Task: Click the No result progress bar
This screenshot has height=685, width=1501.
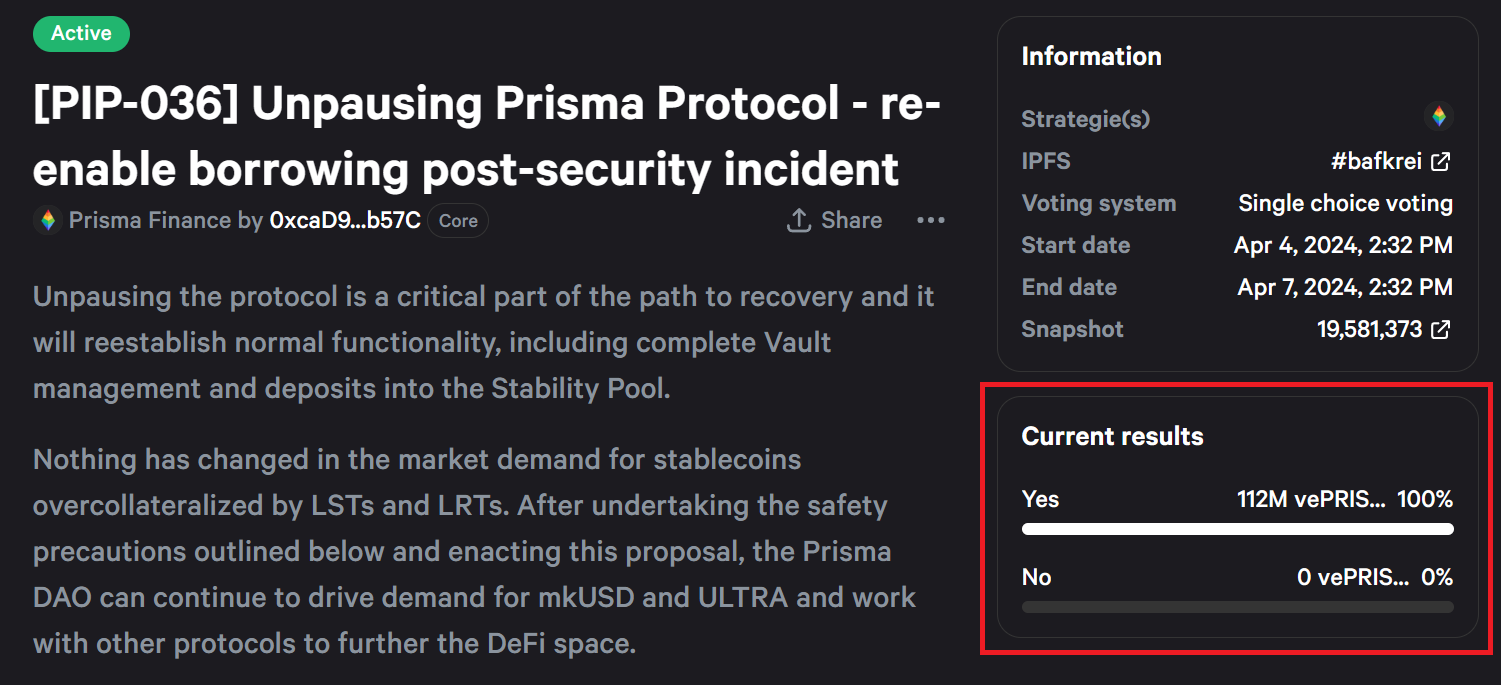Action: 1237,607
